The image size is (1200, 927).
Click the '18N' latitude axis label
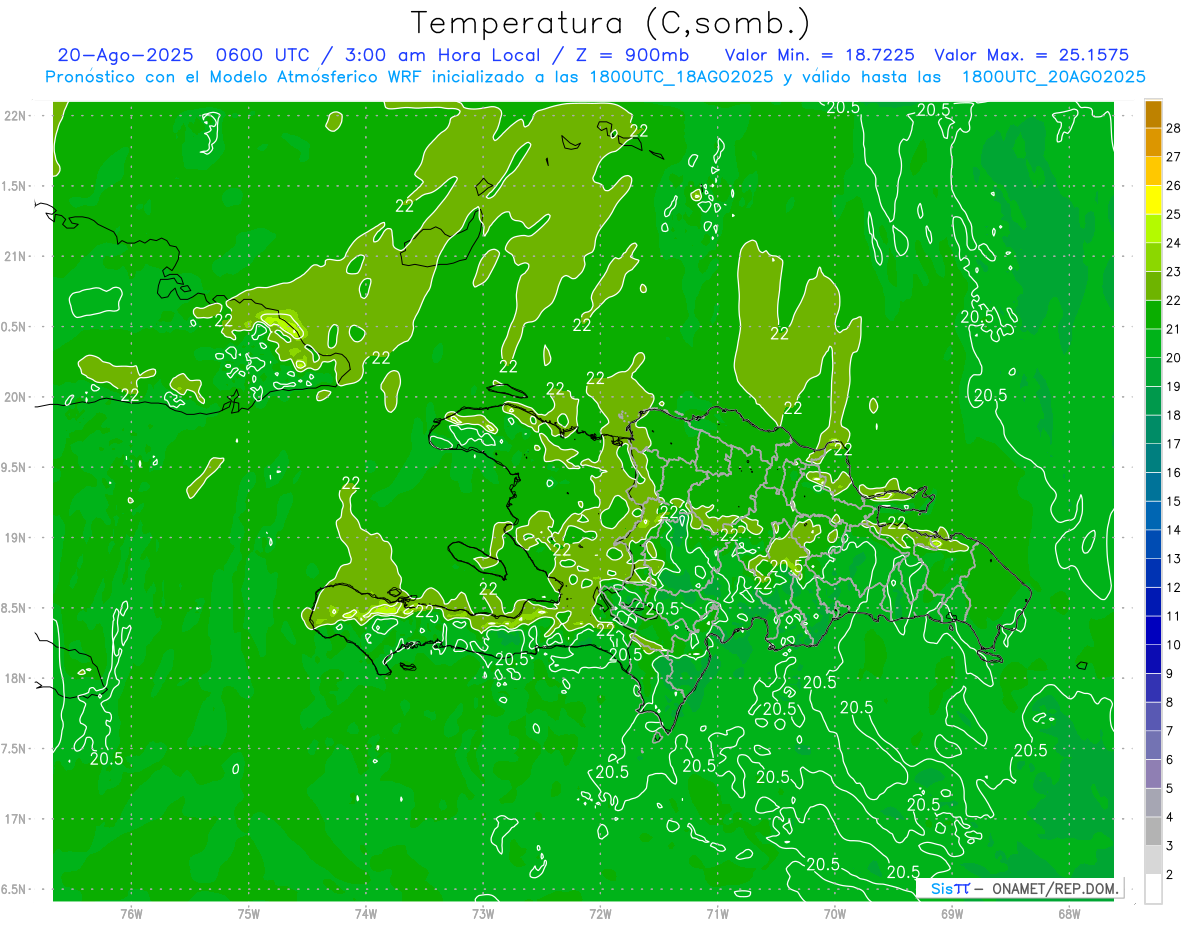(16, 678)
